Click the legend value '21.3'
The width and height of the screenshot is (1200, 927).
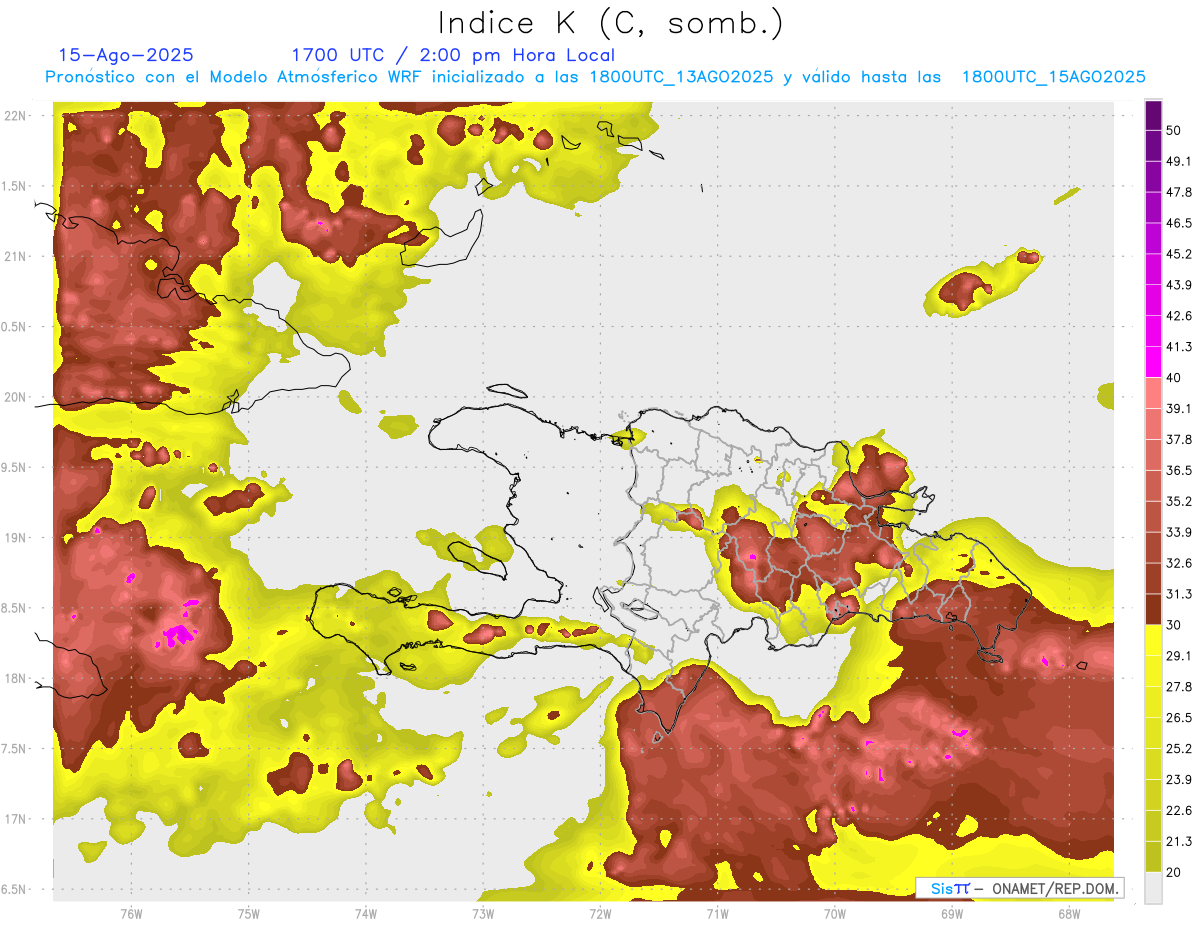[x=1179, y=842]
